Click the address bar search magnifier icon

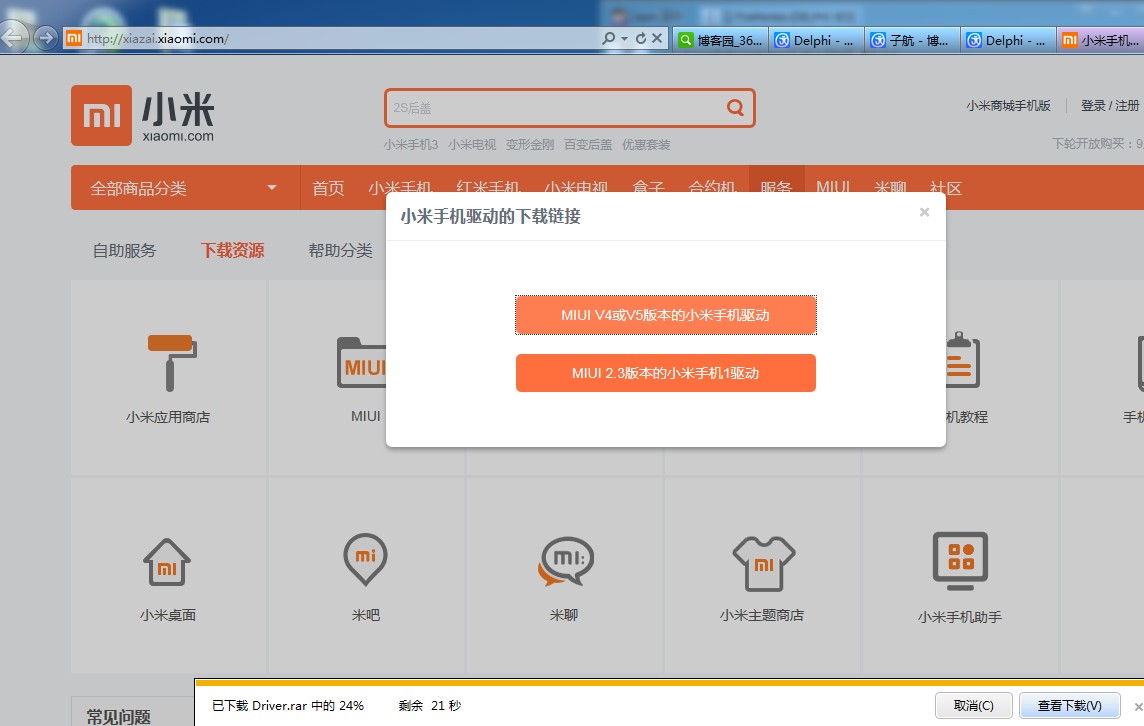pyautogui.click(x=608, y=38)
